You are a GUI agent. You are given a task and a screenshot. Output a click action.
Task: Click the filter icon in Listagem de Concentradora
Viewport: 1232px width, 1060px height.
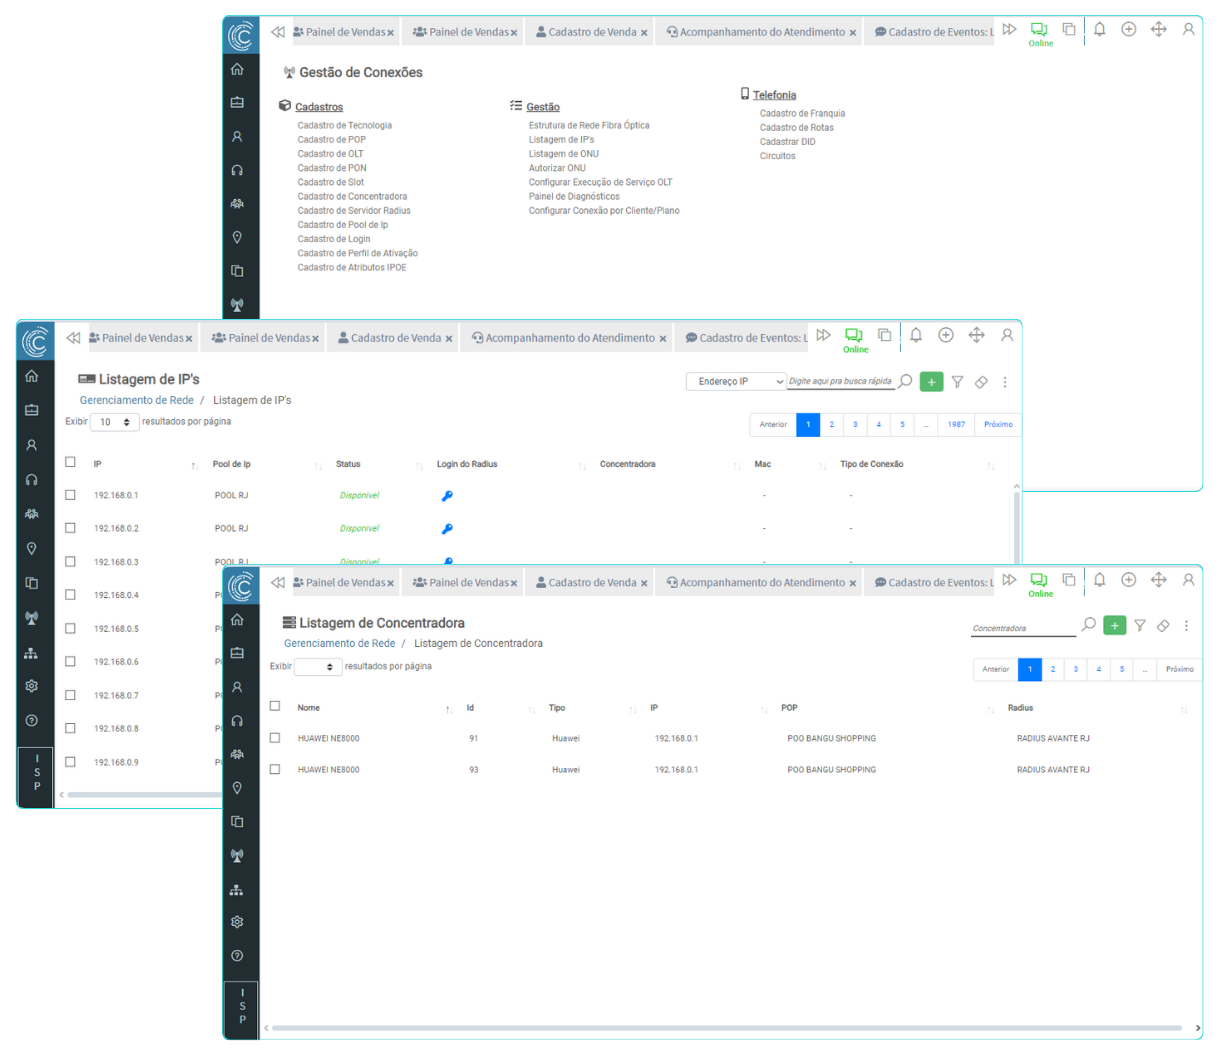coord(1139,625)
